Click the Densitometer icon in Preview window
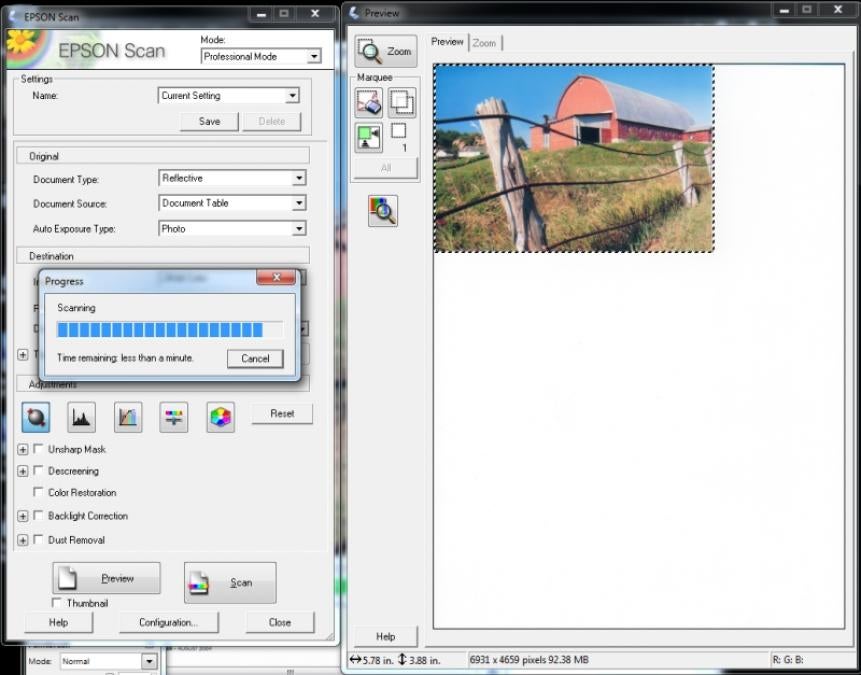861x675 pixels. [383, 210]
